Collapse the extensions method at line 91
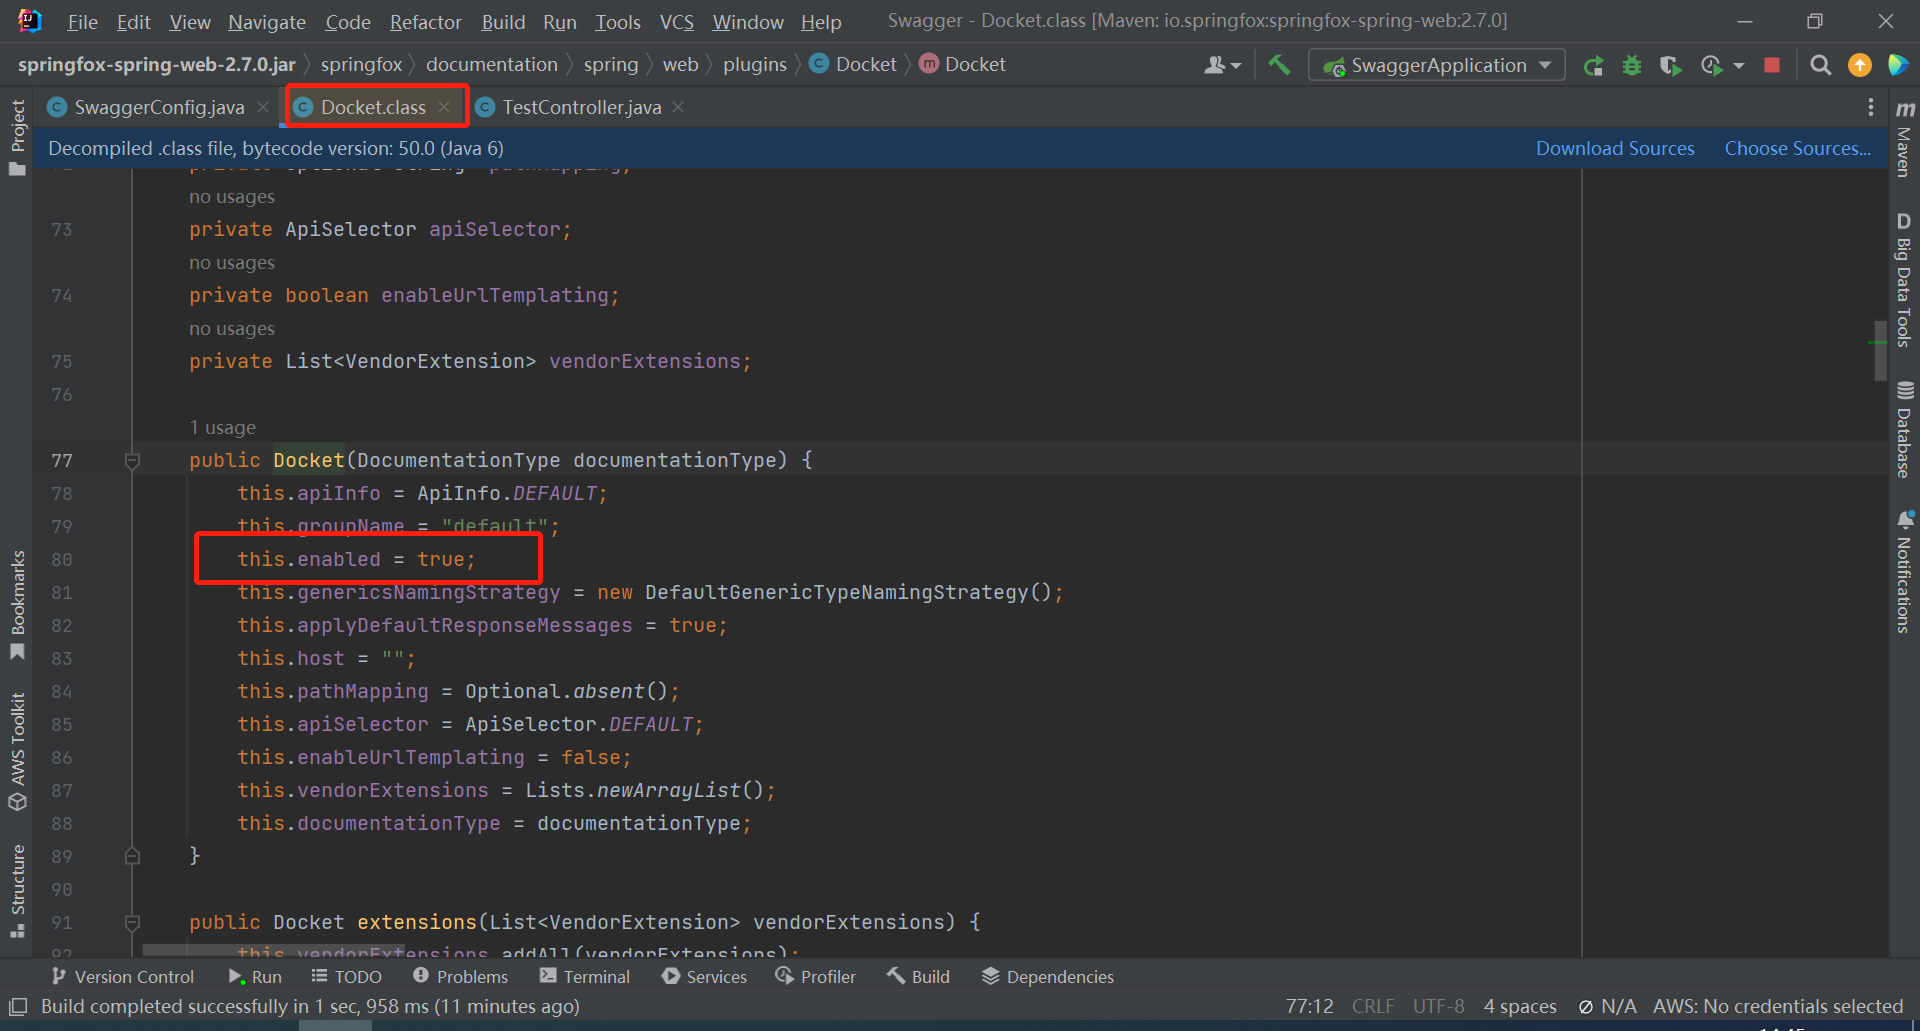The height and width of the screenshot is (1031, 1920). point(132,922)
